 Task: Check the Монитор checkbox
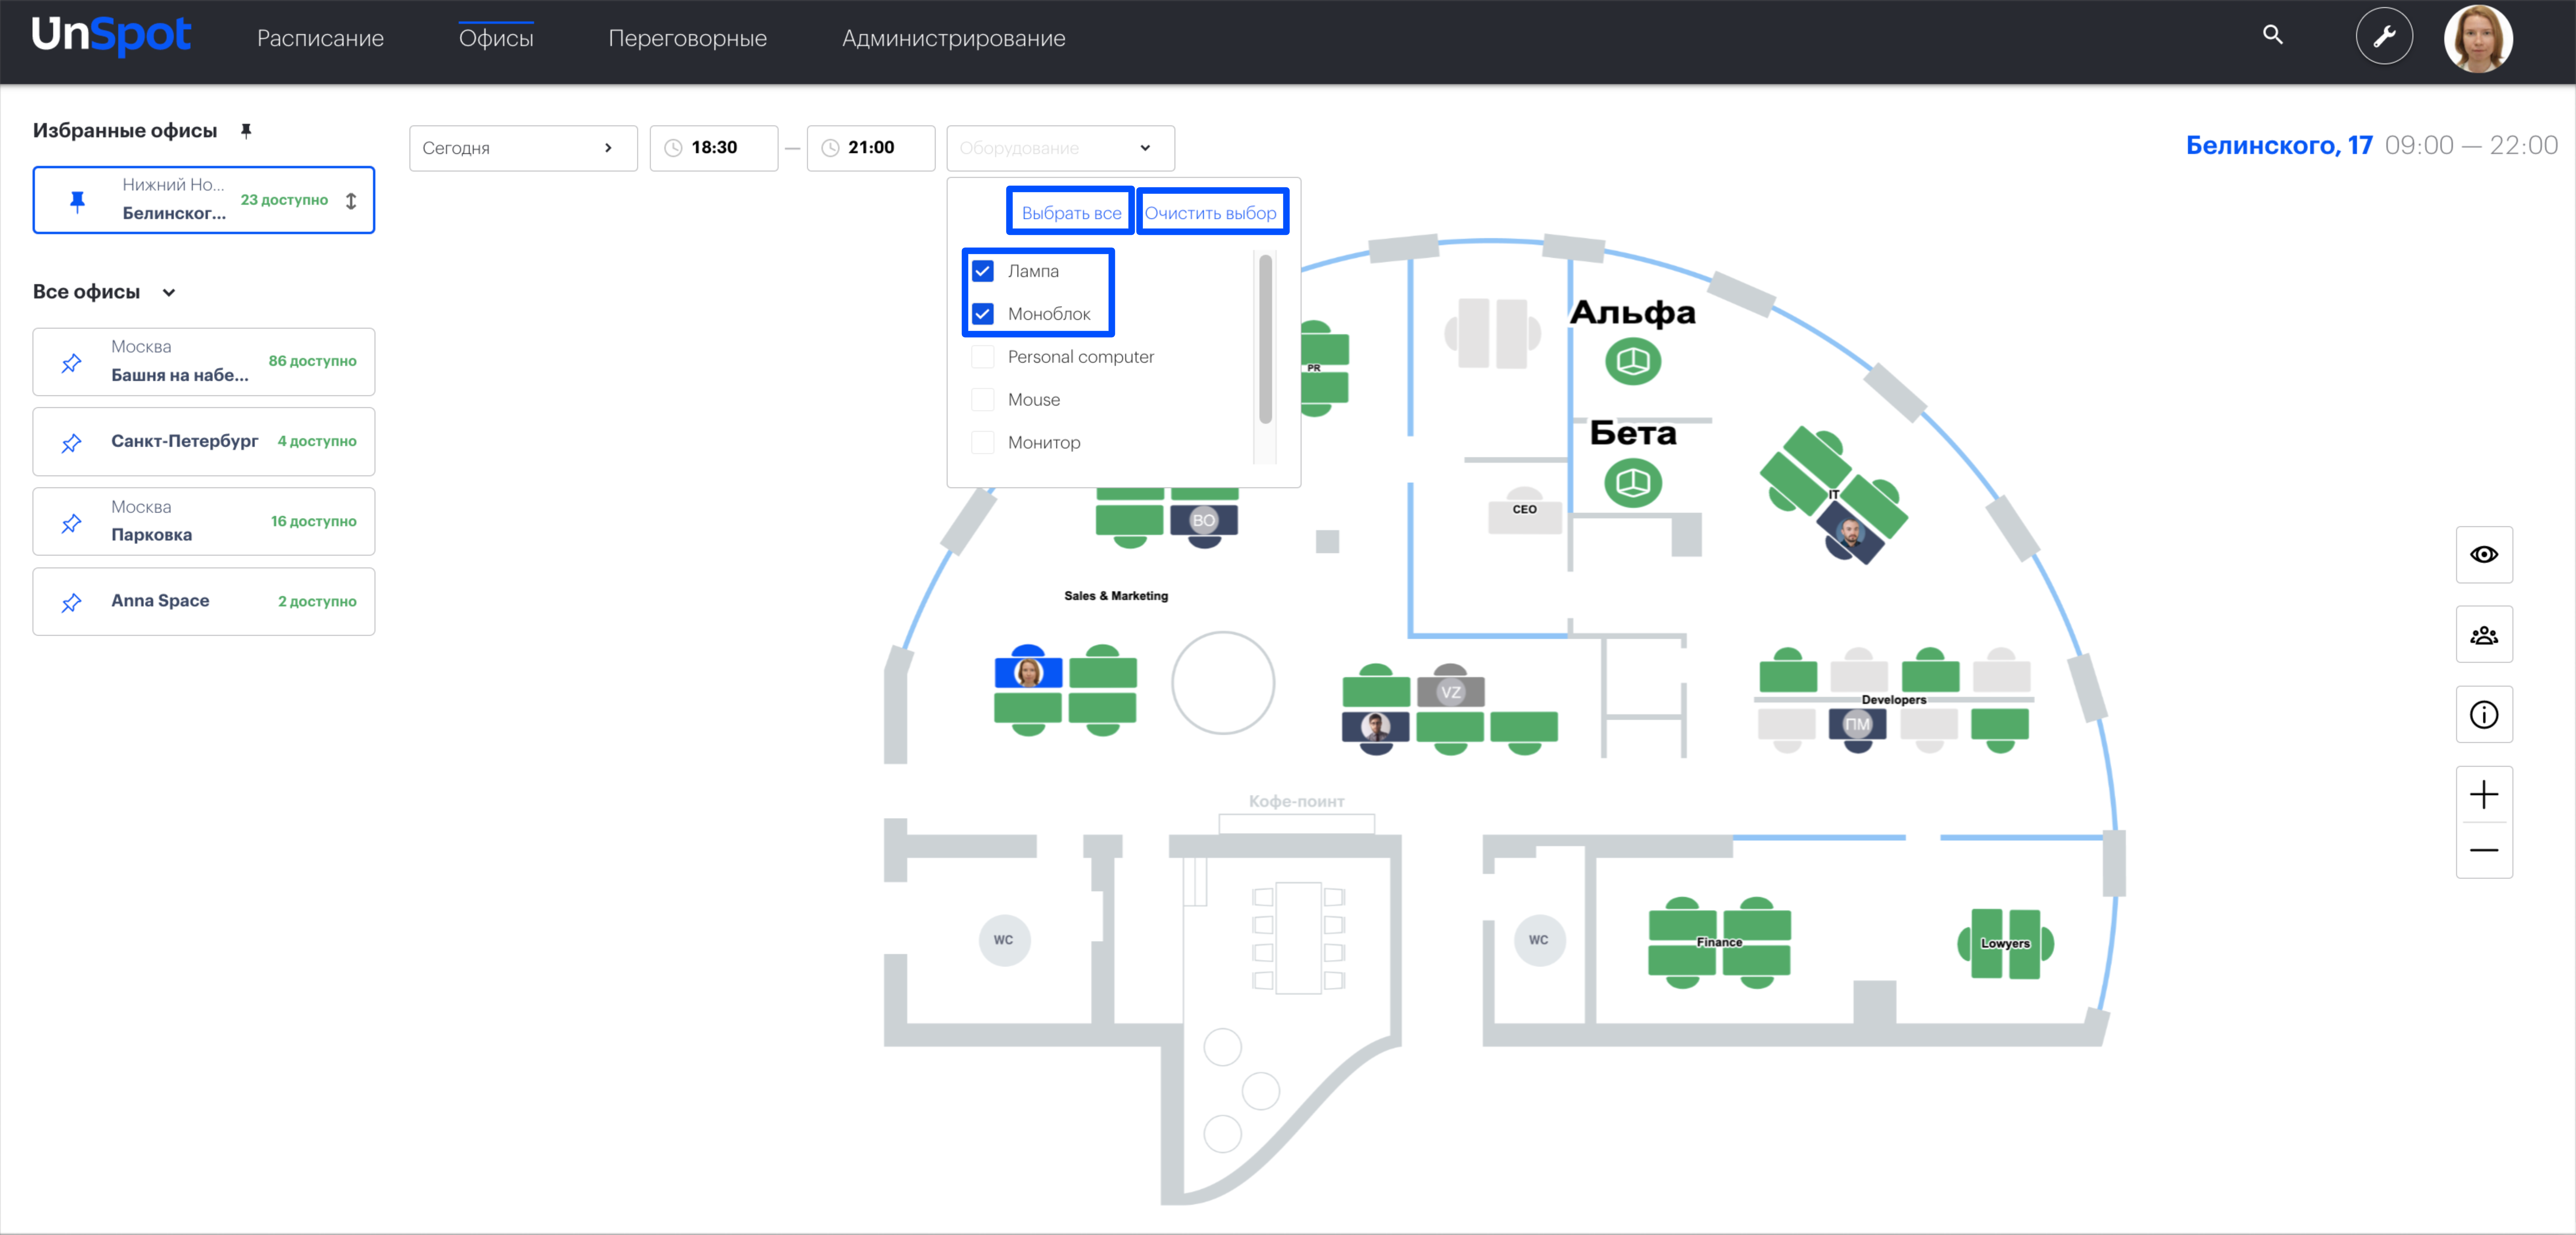(x=983, y=443)
